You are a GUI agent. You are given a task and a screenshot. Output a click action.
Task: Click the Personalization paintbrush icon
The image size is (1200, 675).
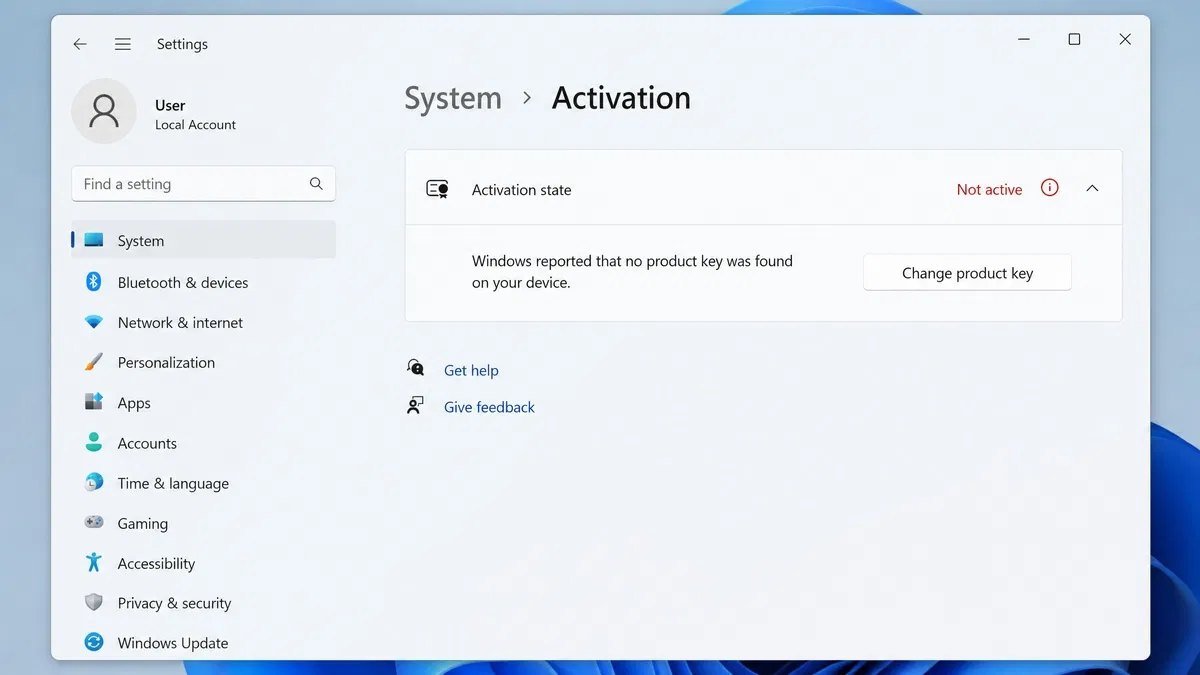[x=94, y=362]
